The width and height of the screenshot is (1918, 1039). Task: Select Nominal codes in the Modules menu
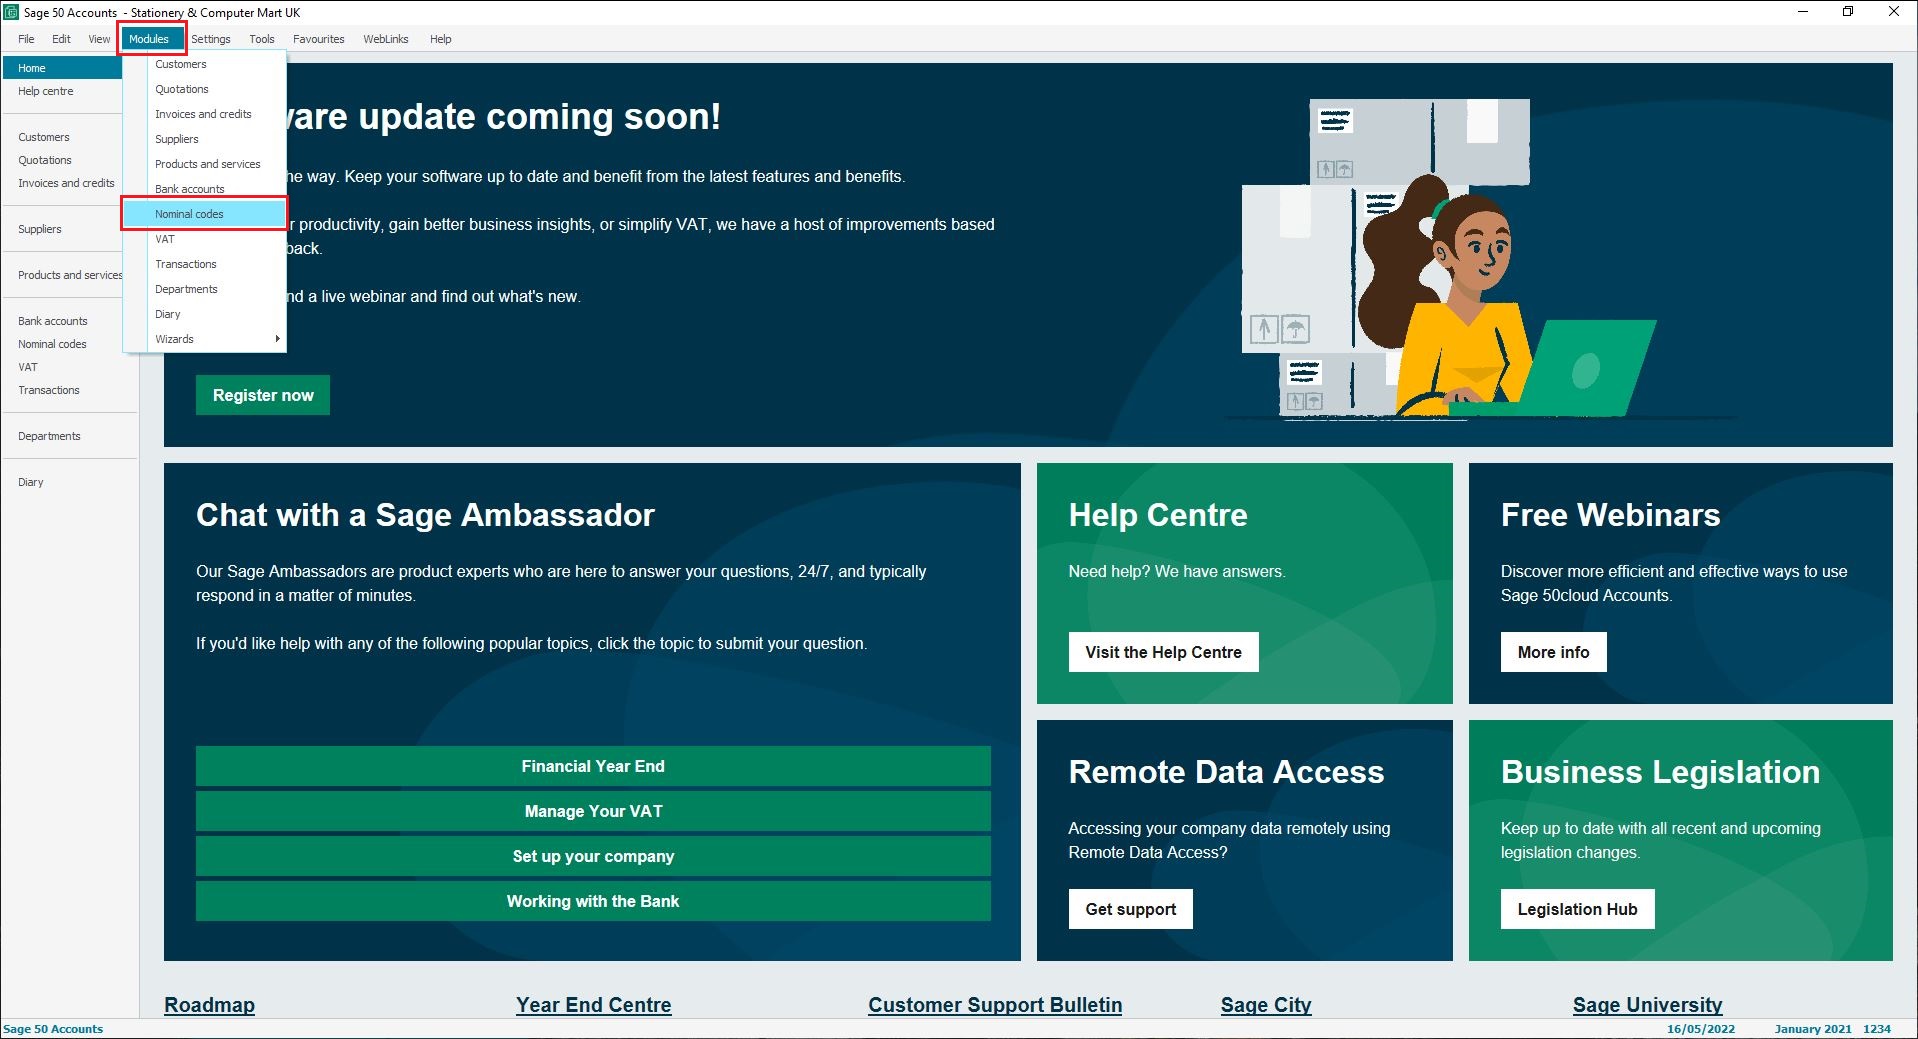tap(189, 214)
